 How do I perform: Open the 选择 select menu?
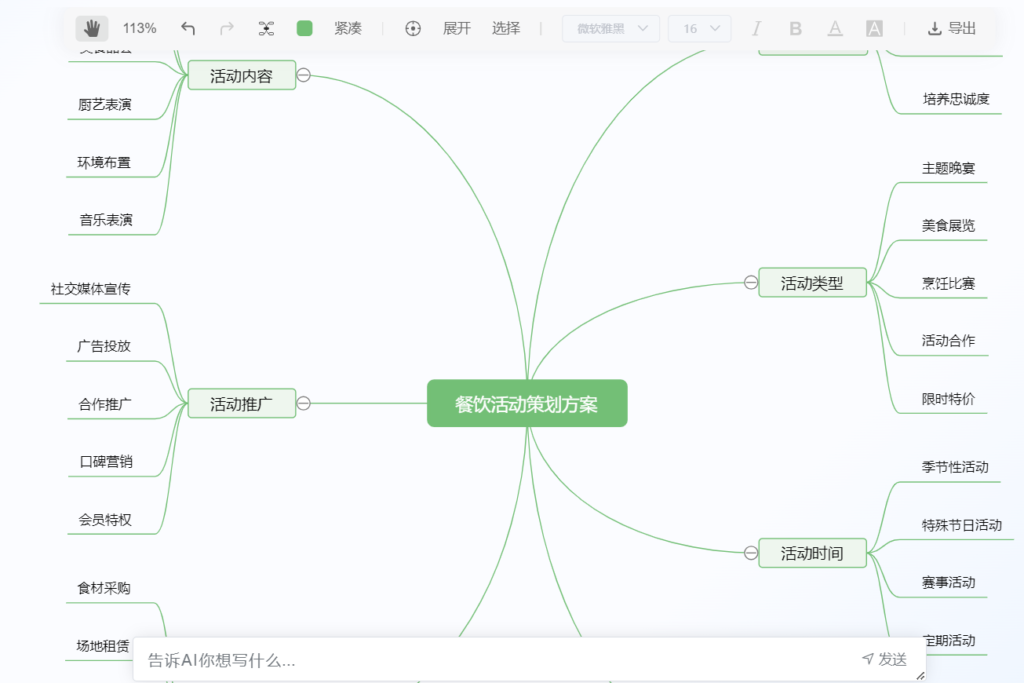click(x=506, y=28)
